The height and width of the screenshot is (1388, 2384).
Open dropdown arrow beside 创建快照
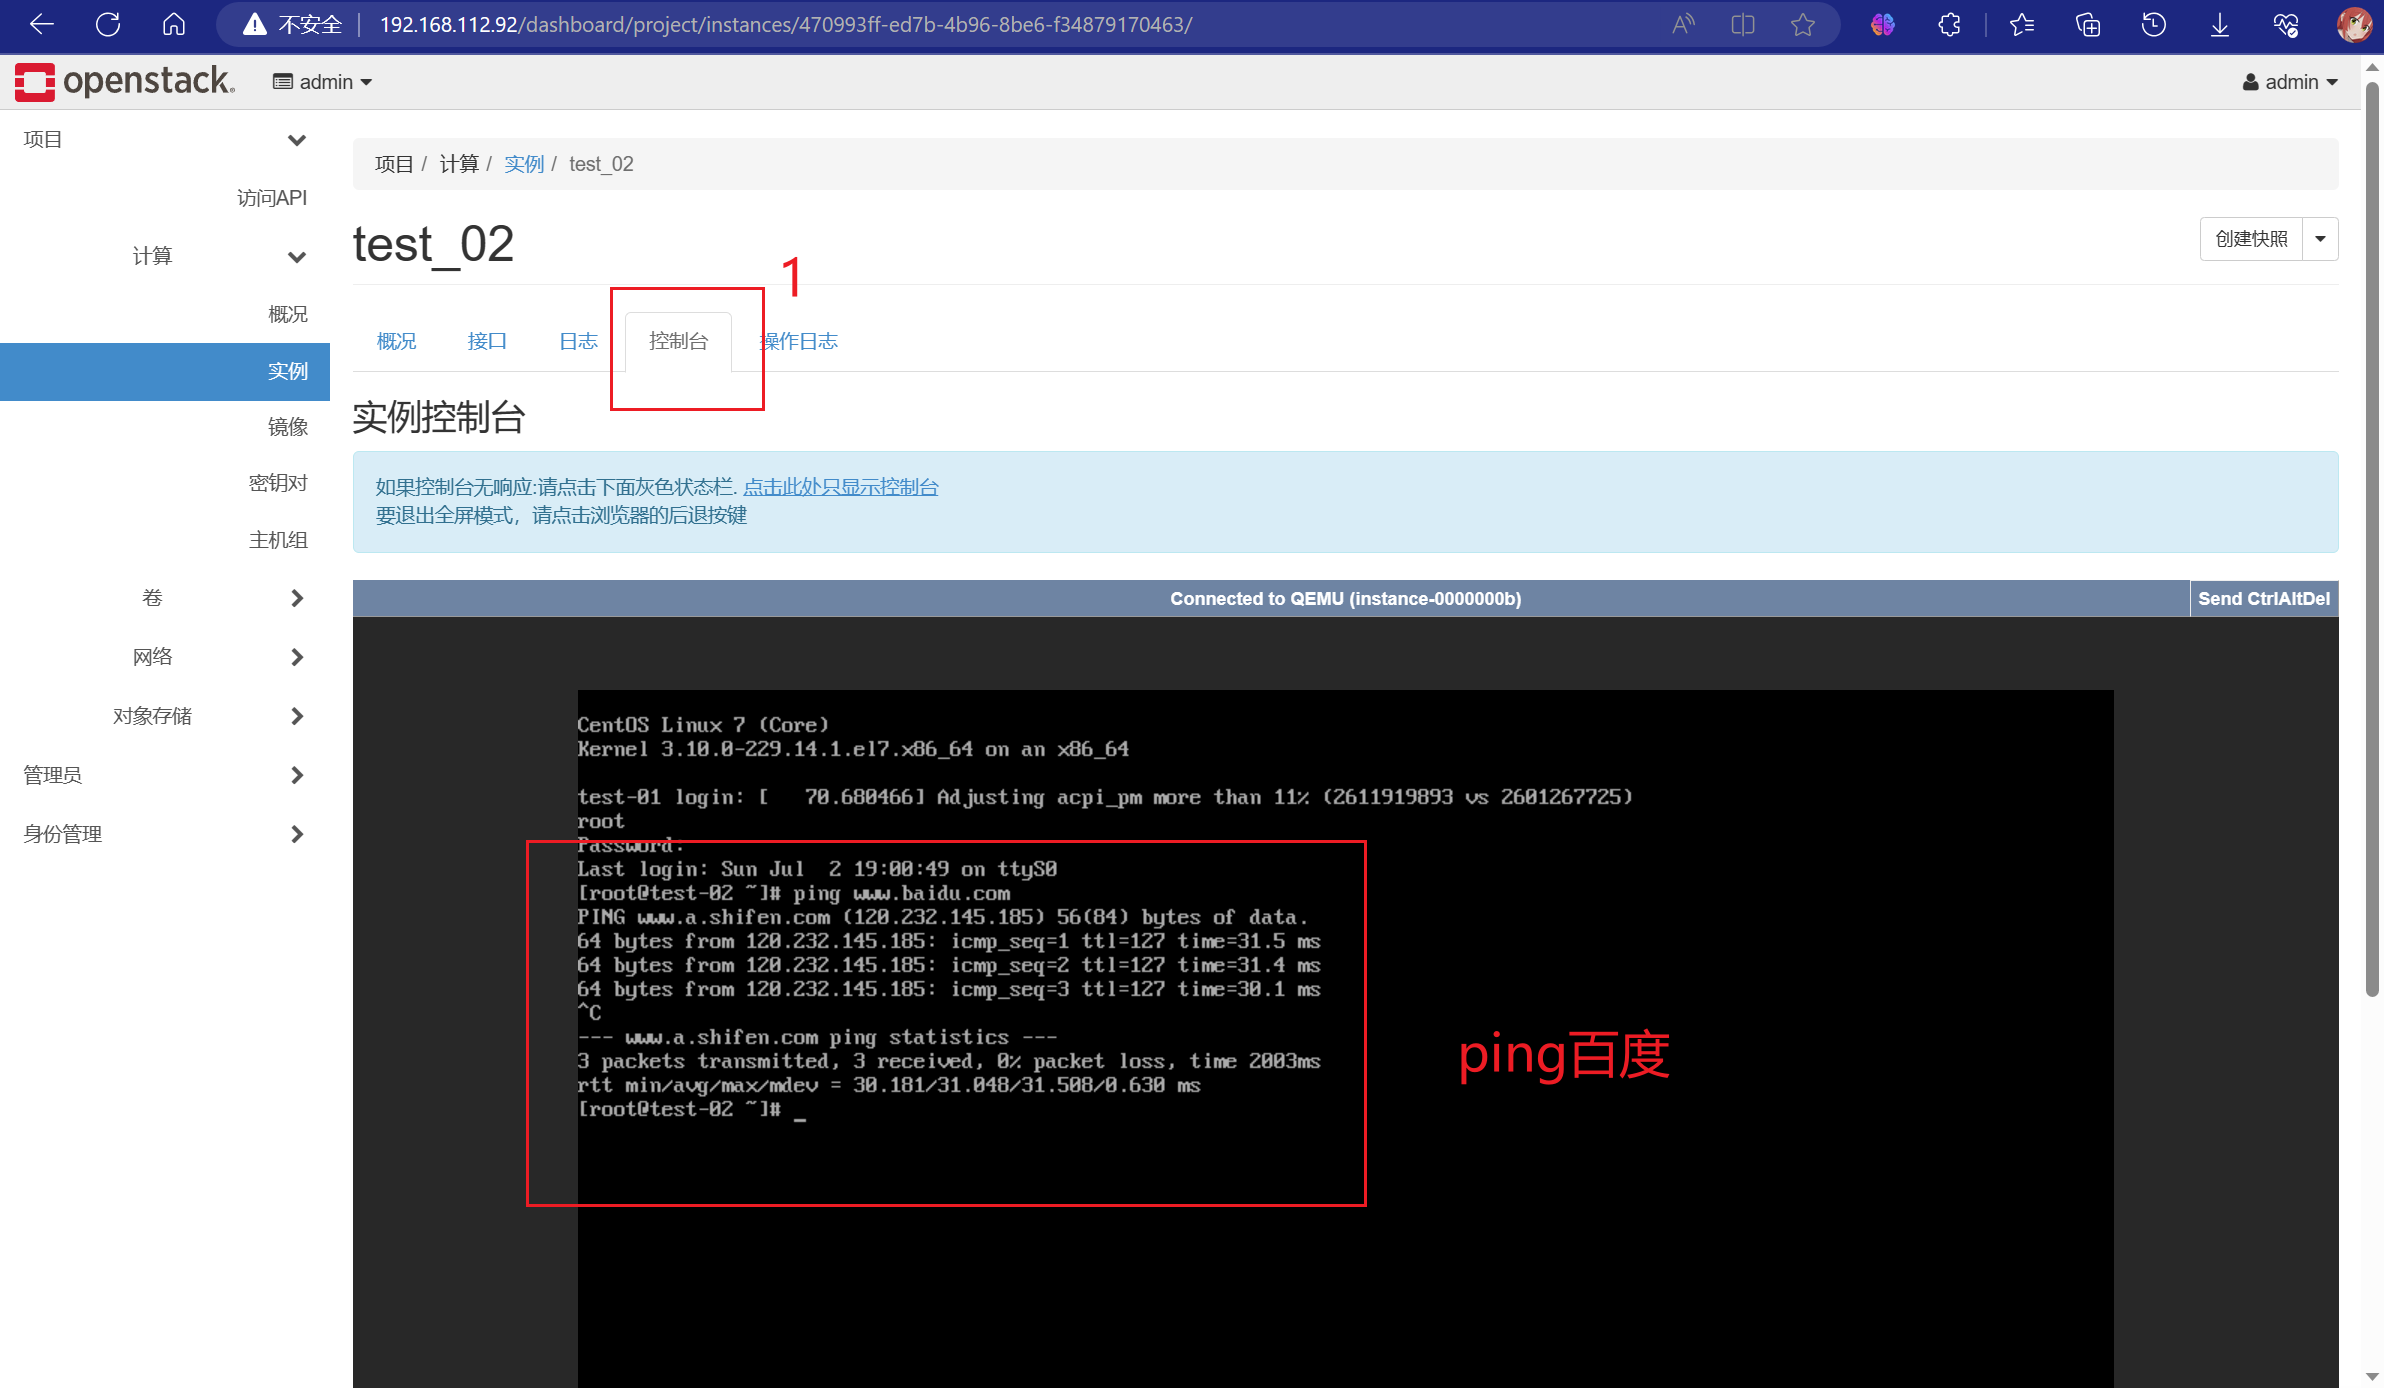tap(2320, 239)
